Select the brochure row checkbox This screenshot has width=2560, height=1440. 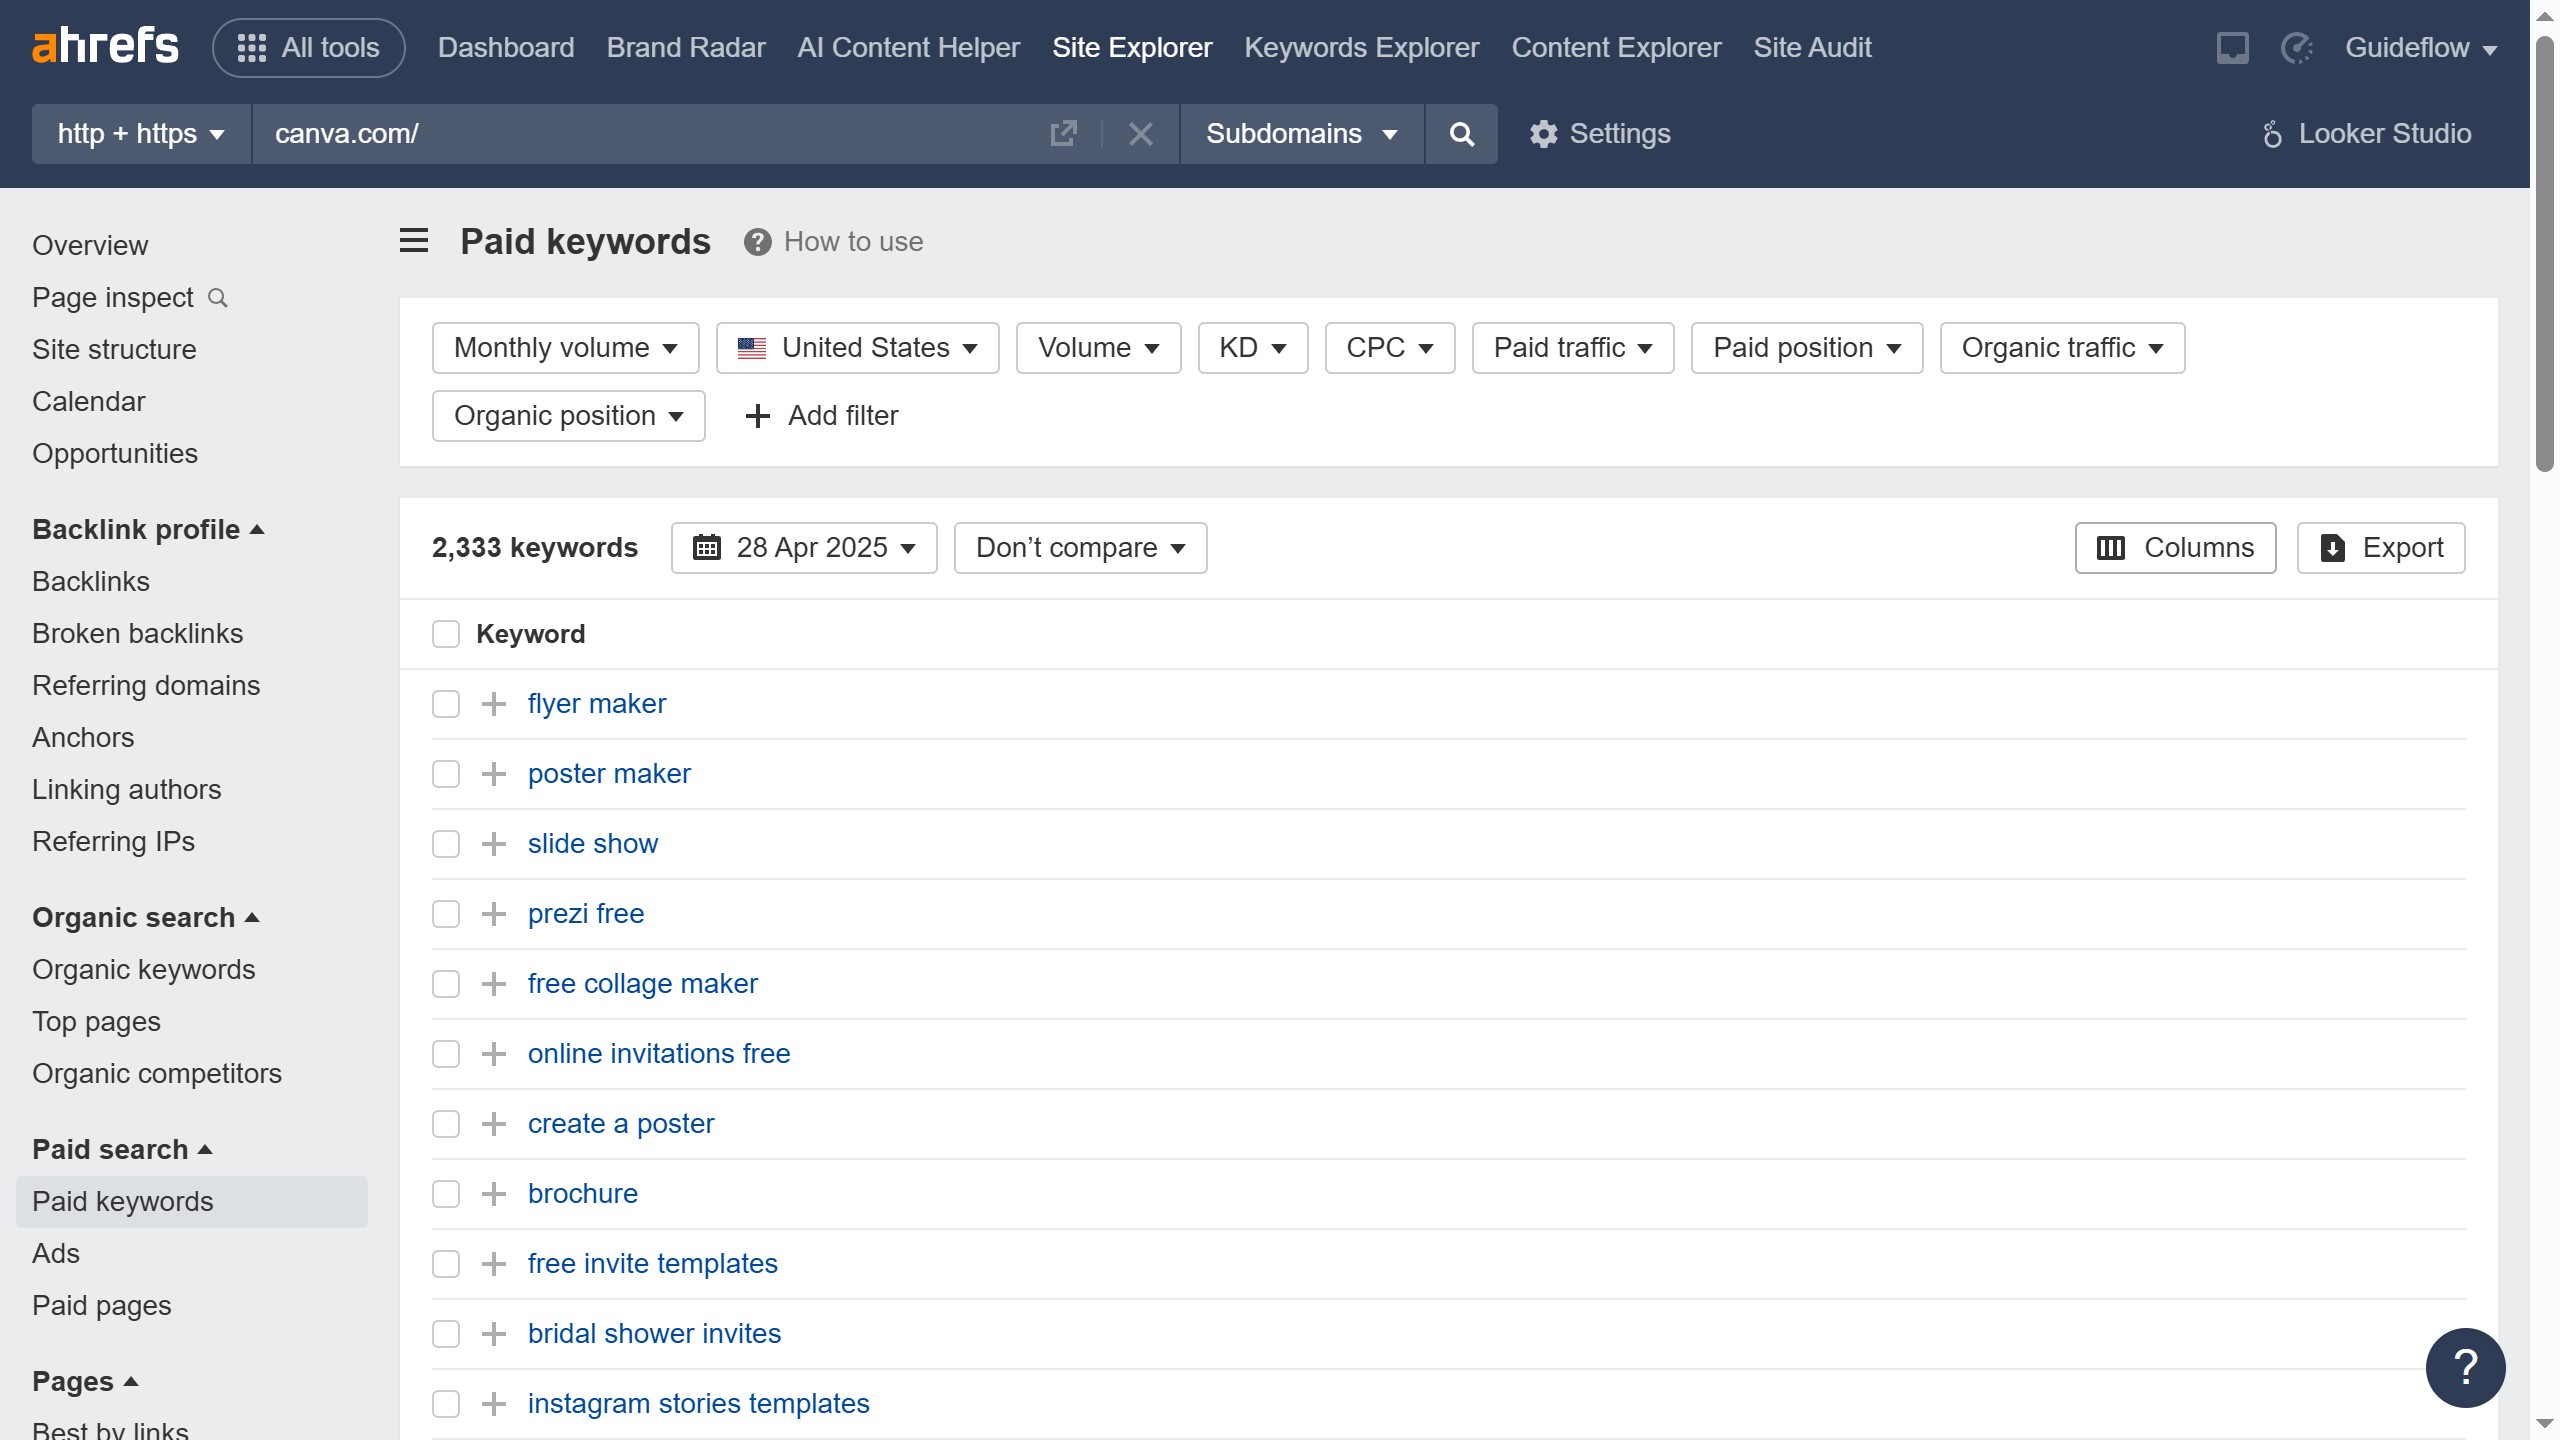[446, 1194]
